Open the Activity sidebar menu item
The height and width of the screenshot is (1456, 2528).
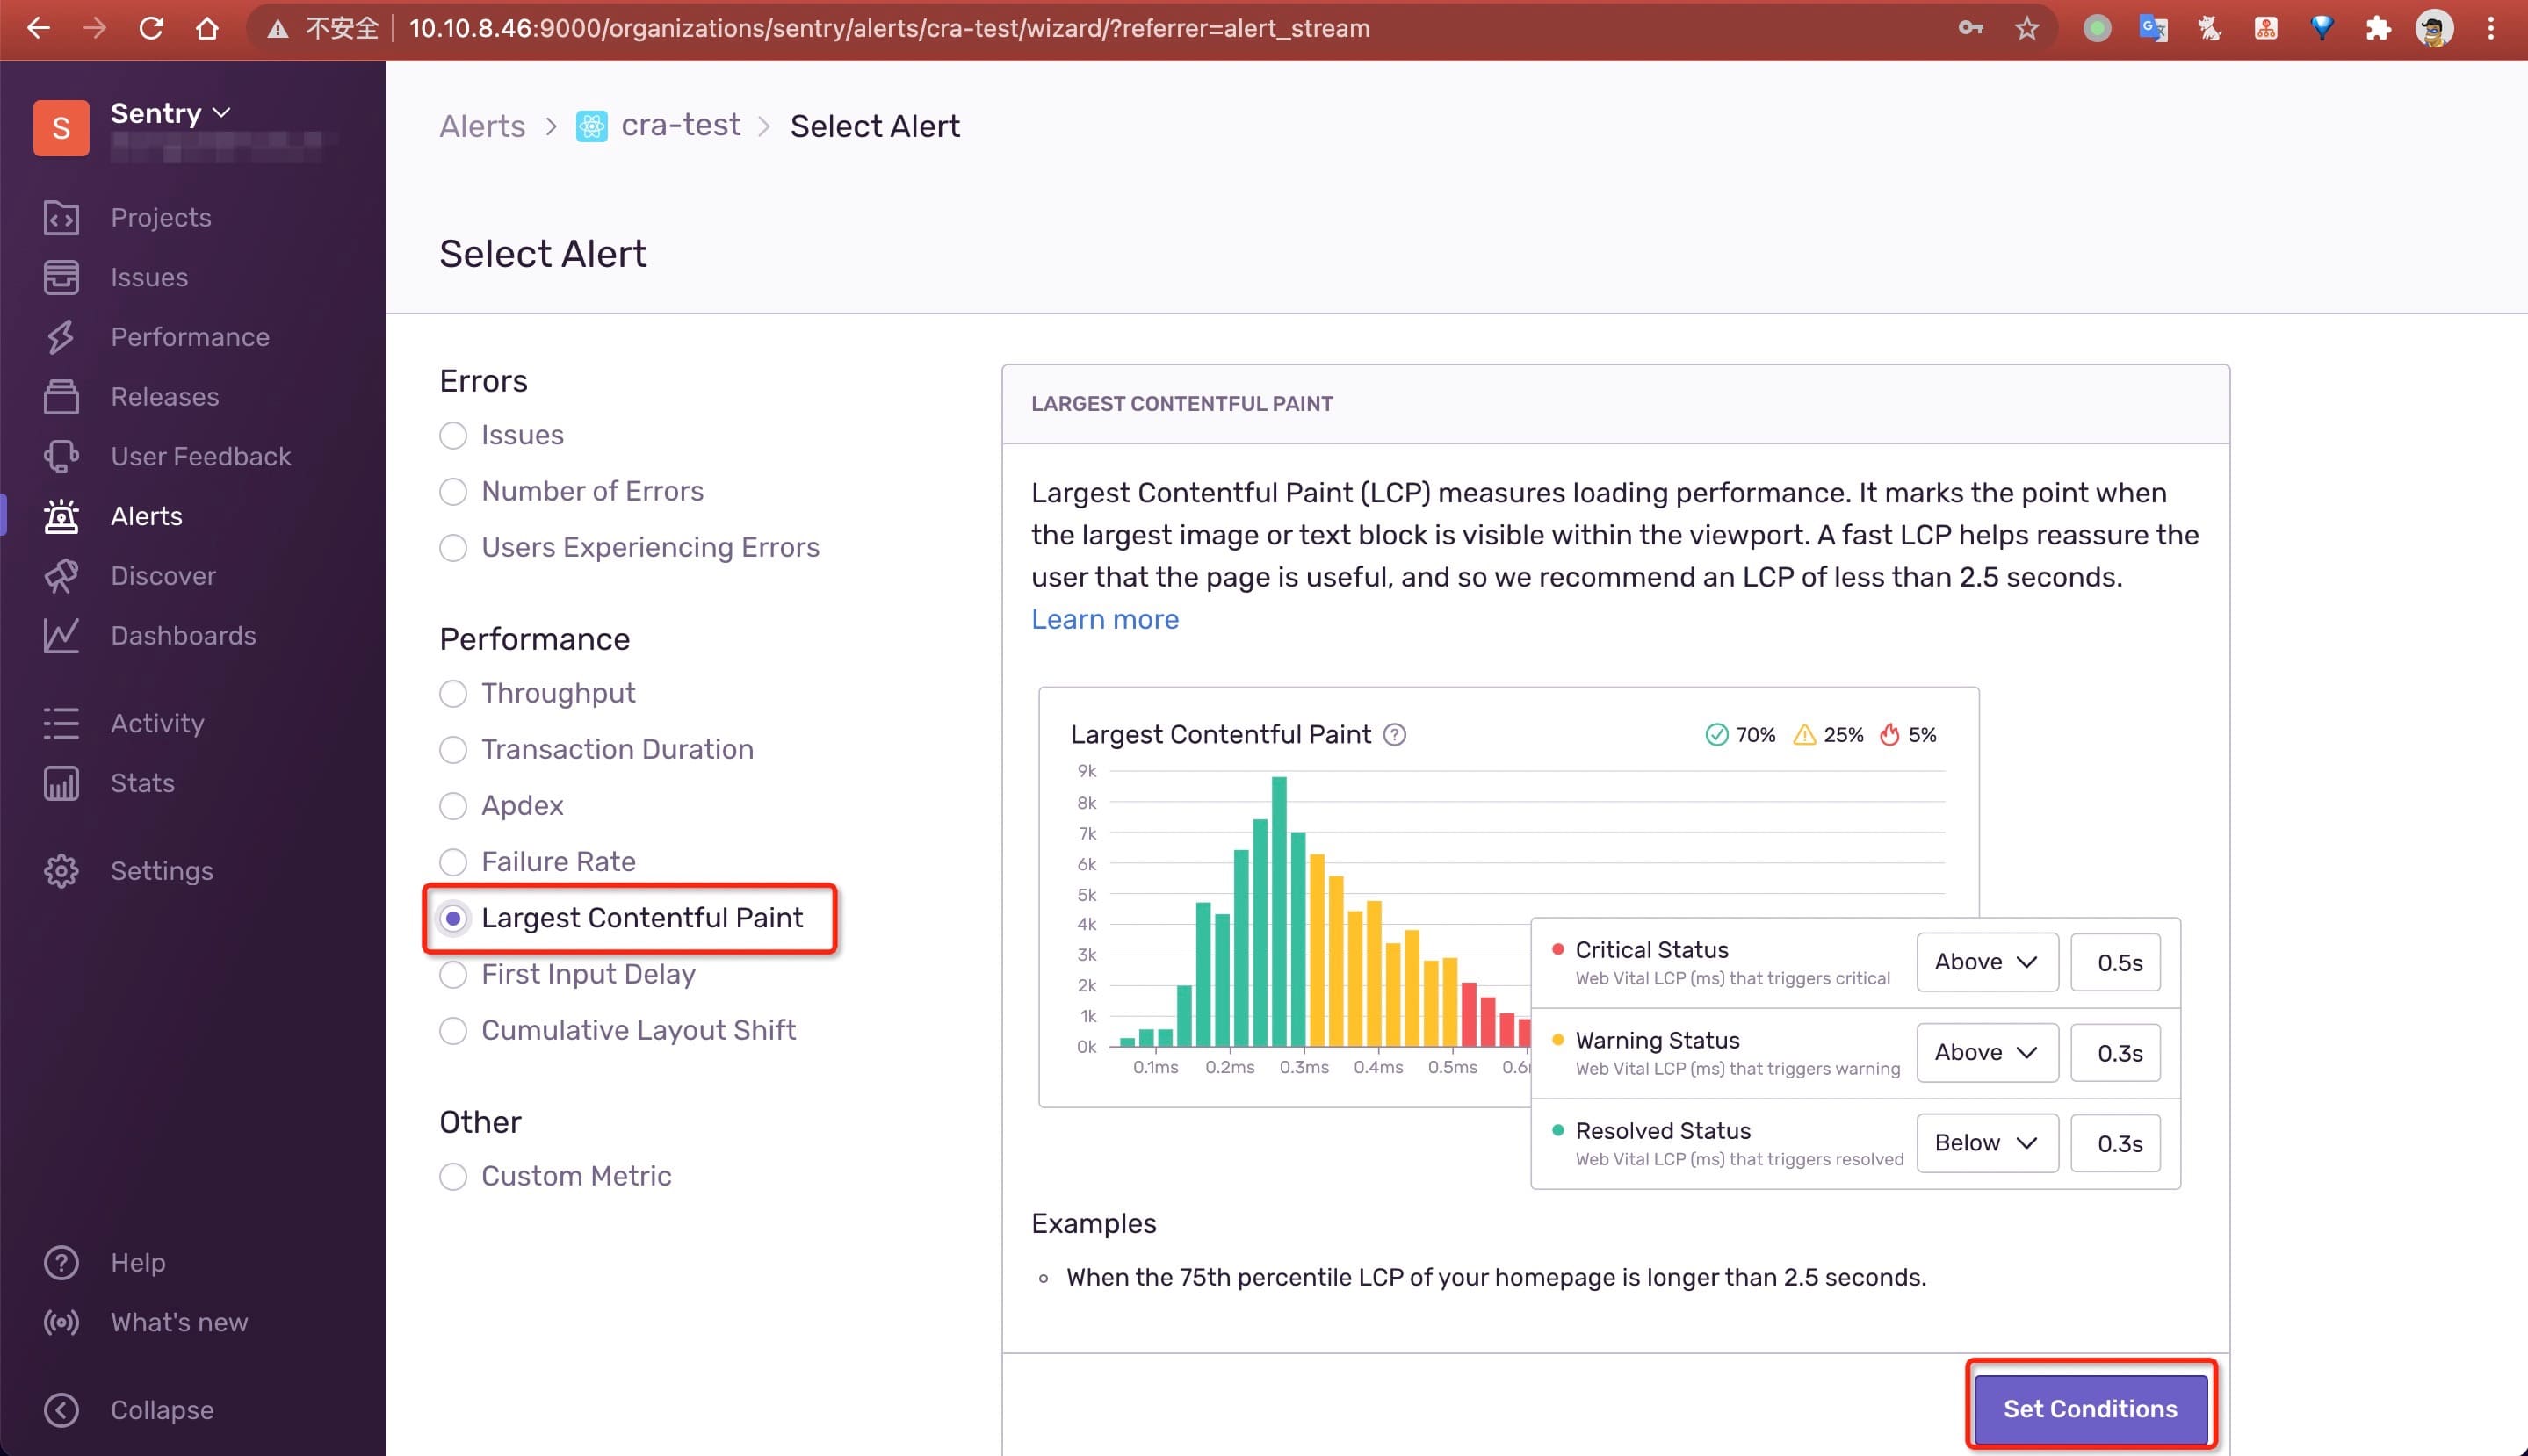coord(157,723)
